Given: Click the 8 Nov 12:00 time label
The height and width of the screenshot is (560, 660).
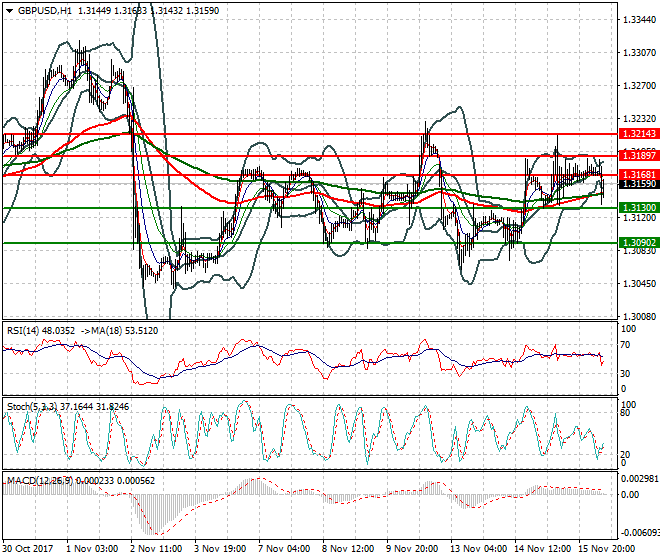Looking at the screenshot, I should [x=348, y=549].
